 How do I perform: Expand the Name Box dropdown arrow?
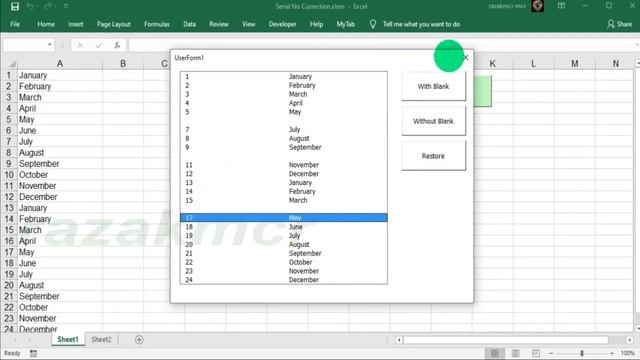pyautogui.click(x=50, y=45)
